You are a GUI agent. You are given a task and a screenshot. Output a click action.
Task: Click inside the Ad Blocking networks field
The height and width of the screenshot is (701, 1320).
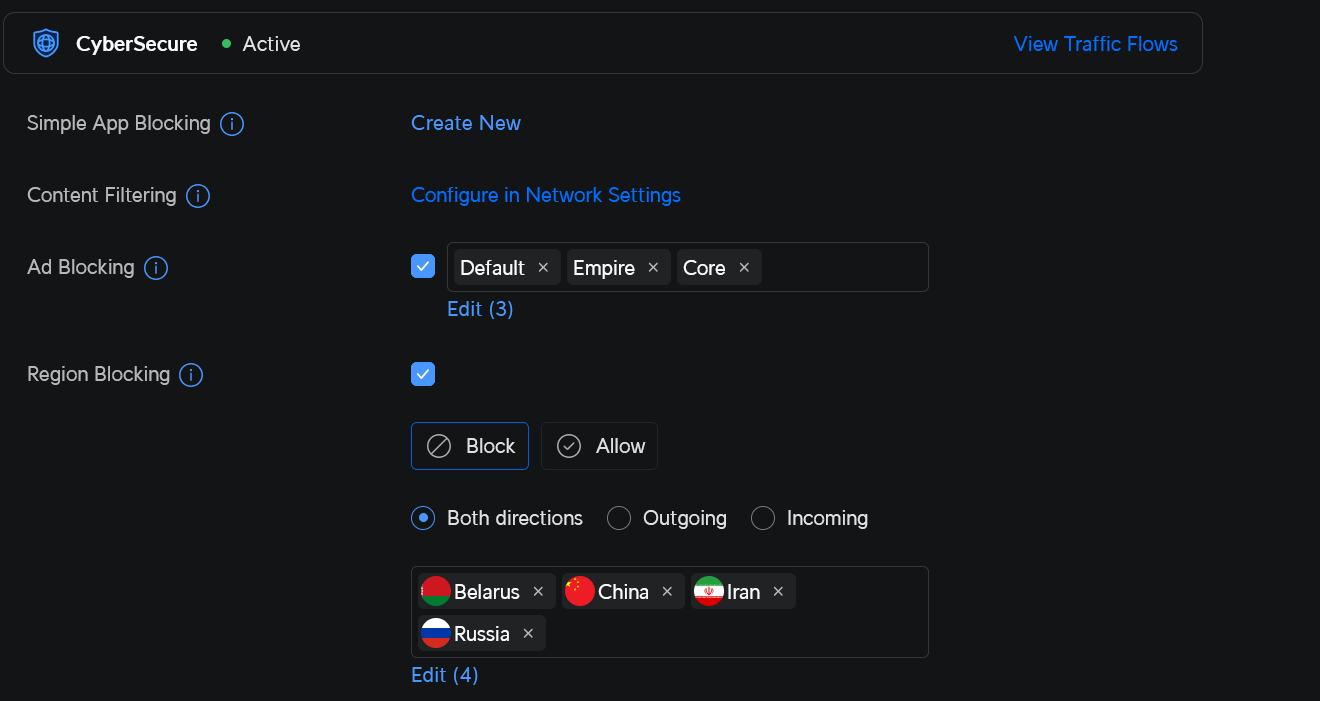pyautogui.click(x=845, y=268)
